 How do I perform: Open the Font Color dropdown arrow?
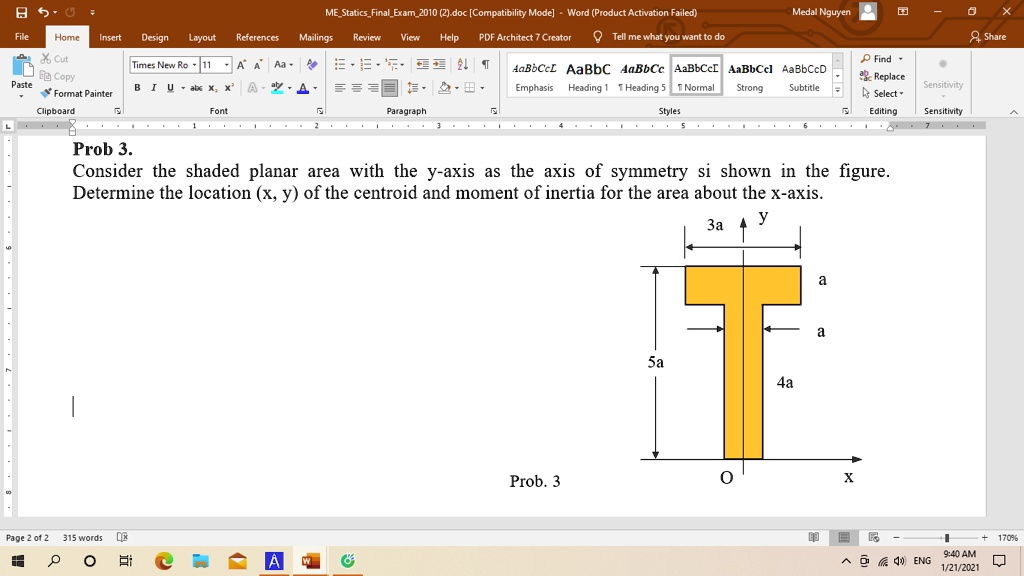[314, 88]
